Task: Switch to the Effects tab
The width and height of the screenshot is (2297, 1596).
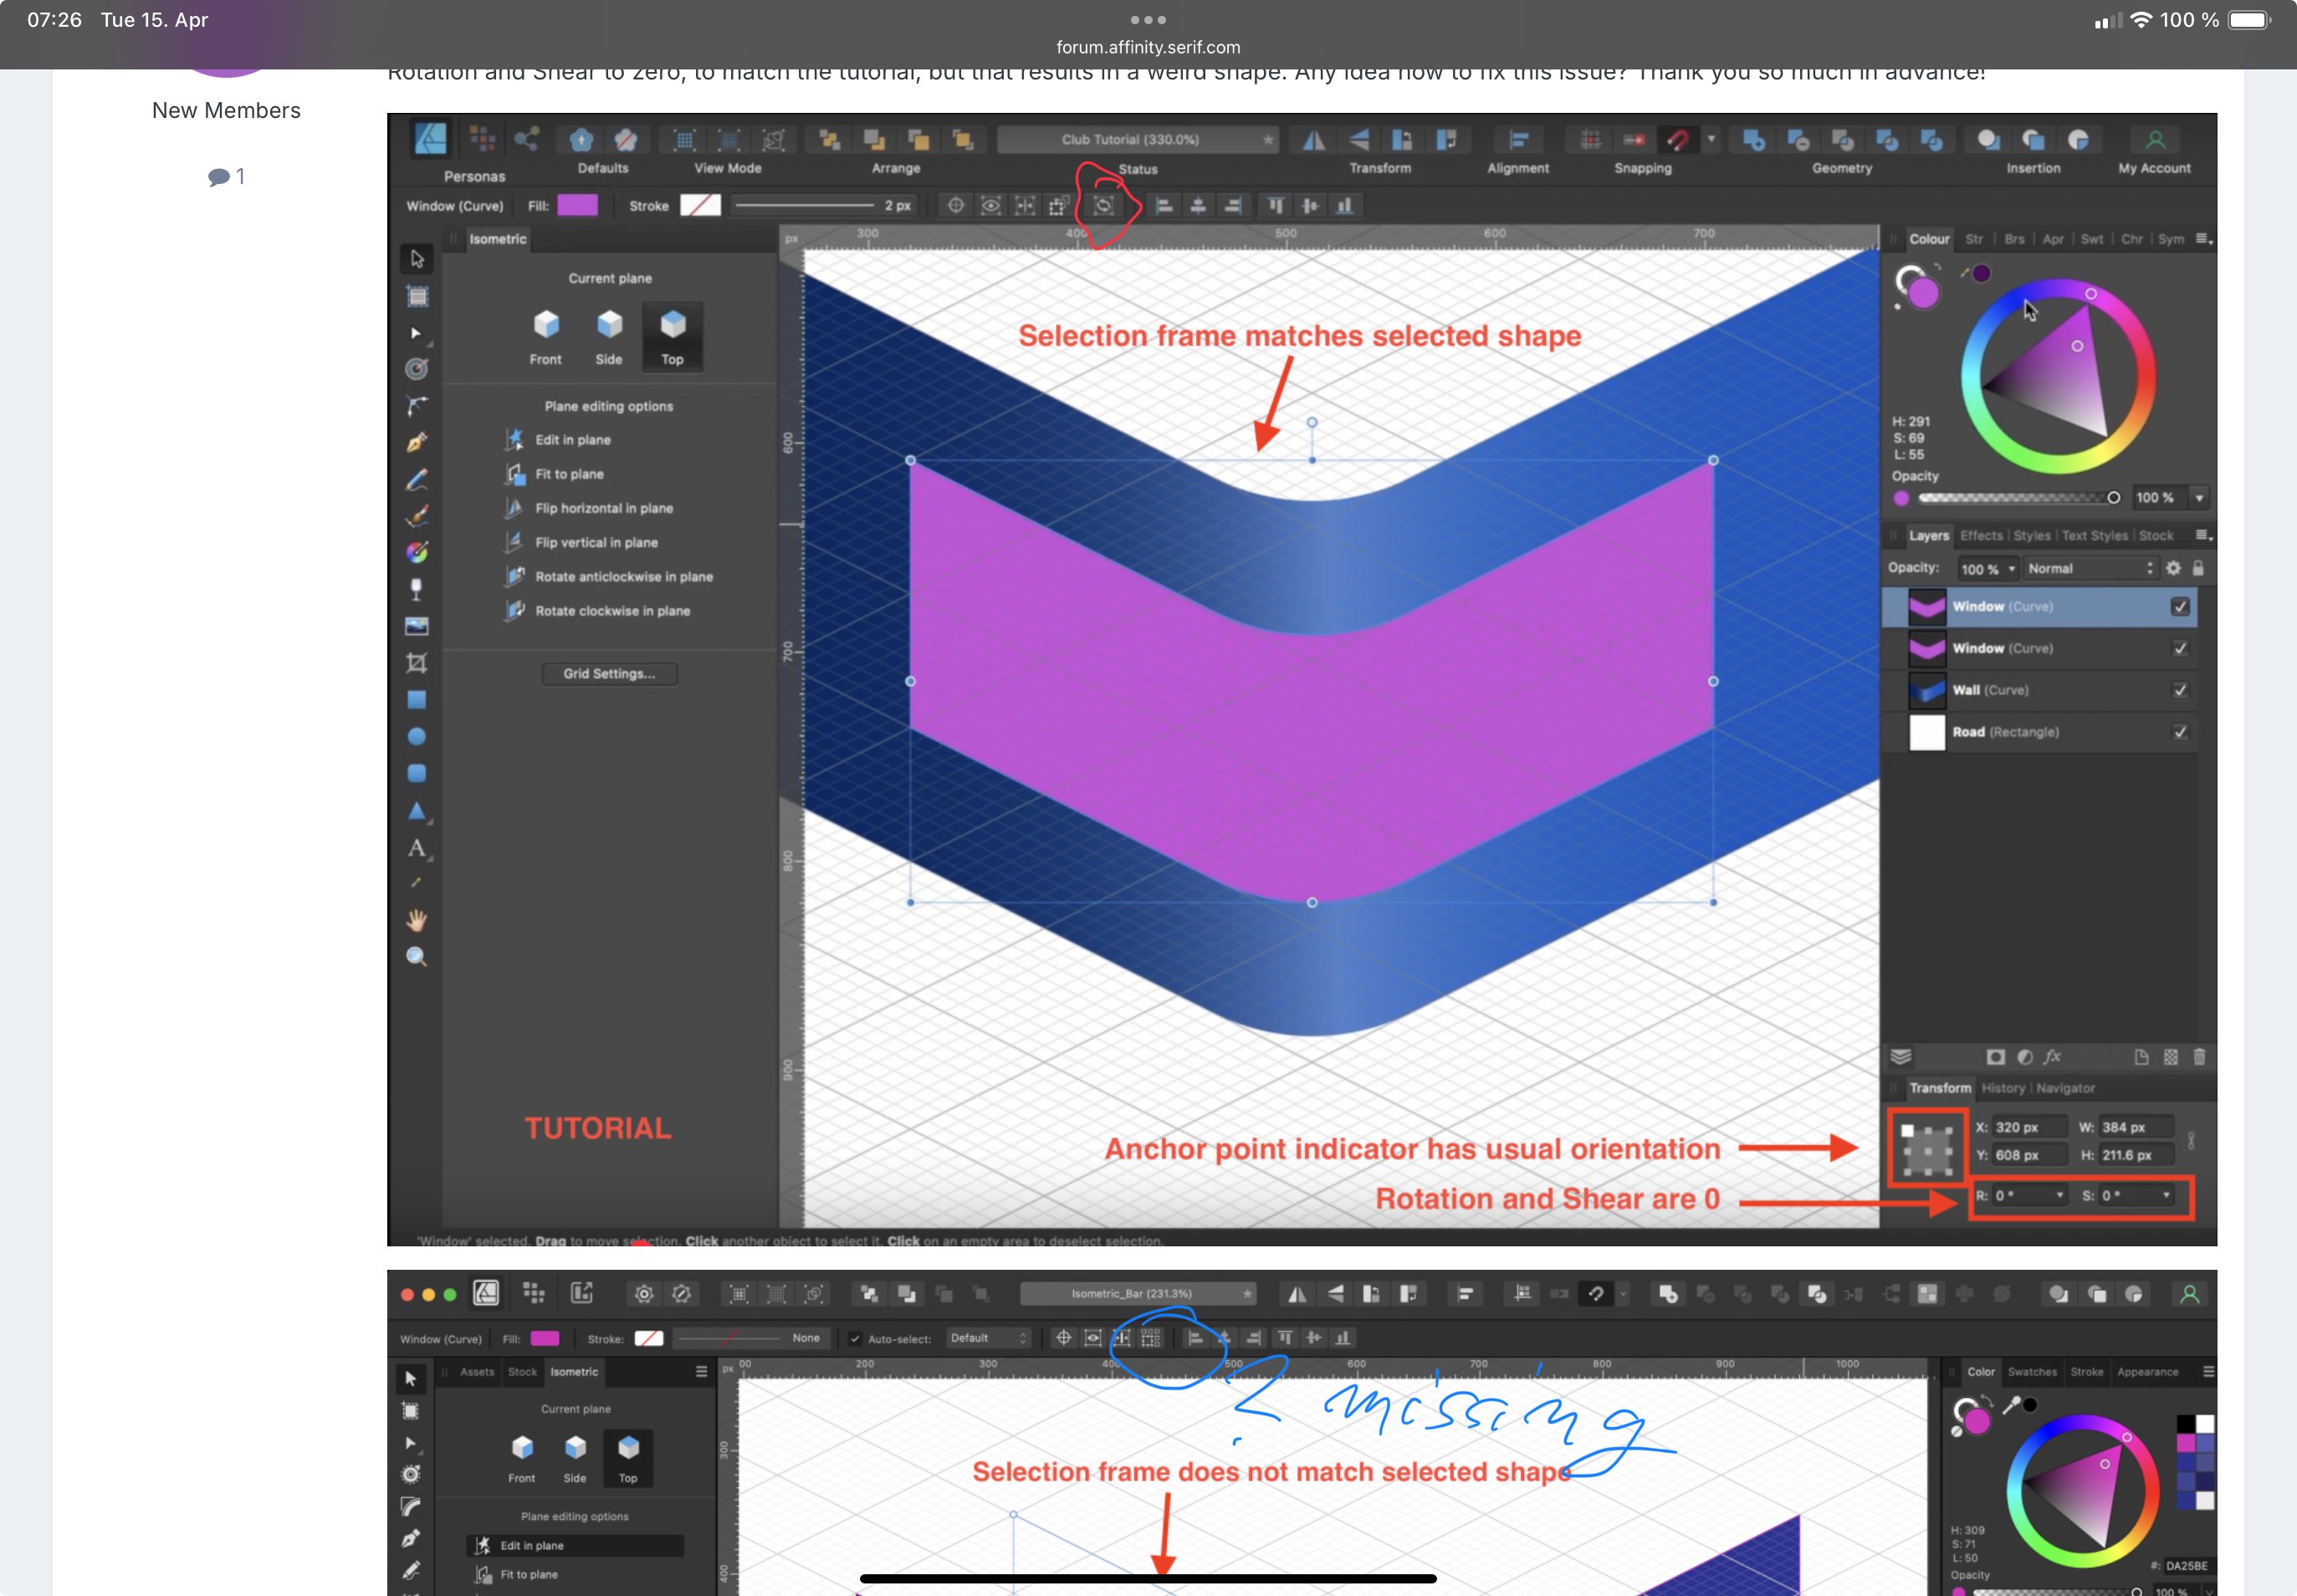Action: pyautogui.click(x=1981, y=536)
